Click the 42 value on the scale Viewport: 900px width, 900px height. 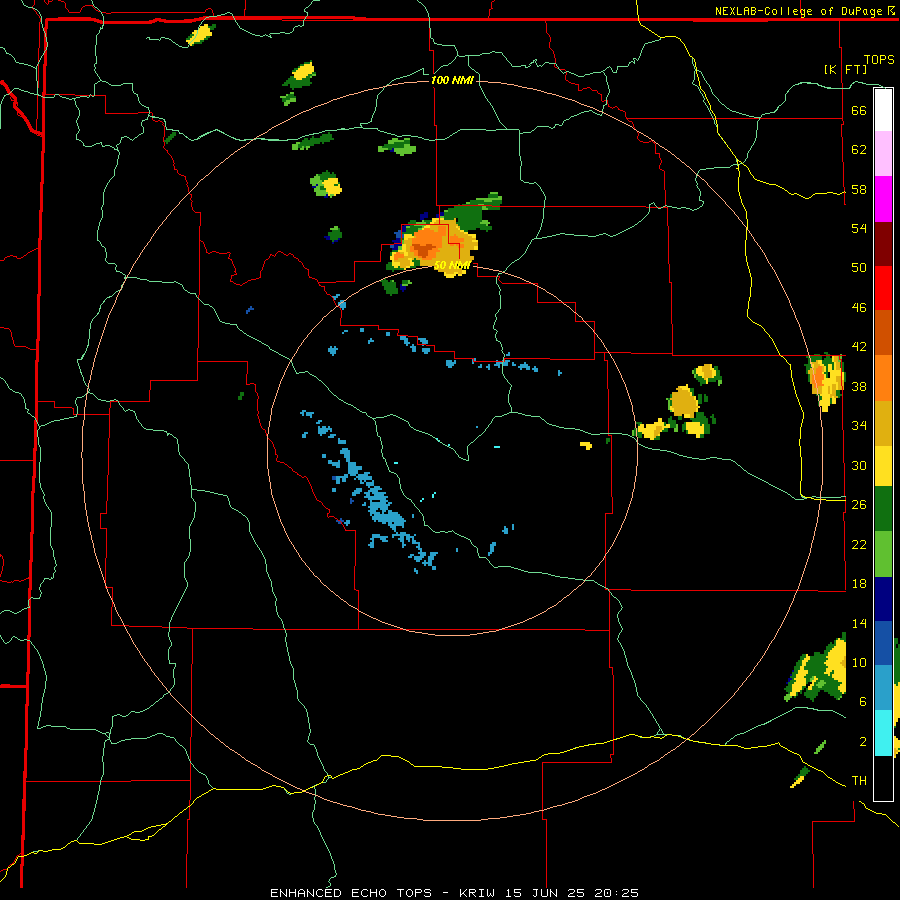(859, 347)
